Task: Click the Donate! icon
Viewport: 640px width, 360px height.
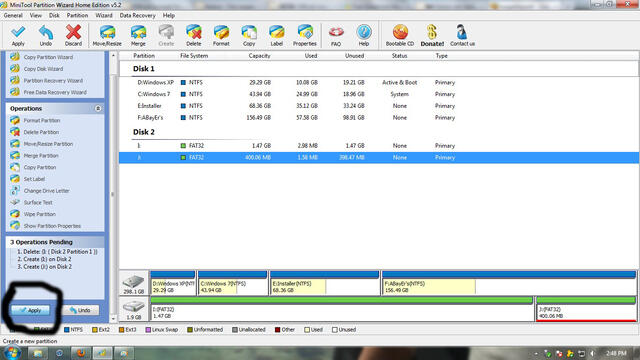Action: tap(432, 36)
